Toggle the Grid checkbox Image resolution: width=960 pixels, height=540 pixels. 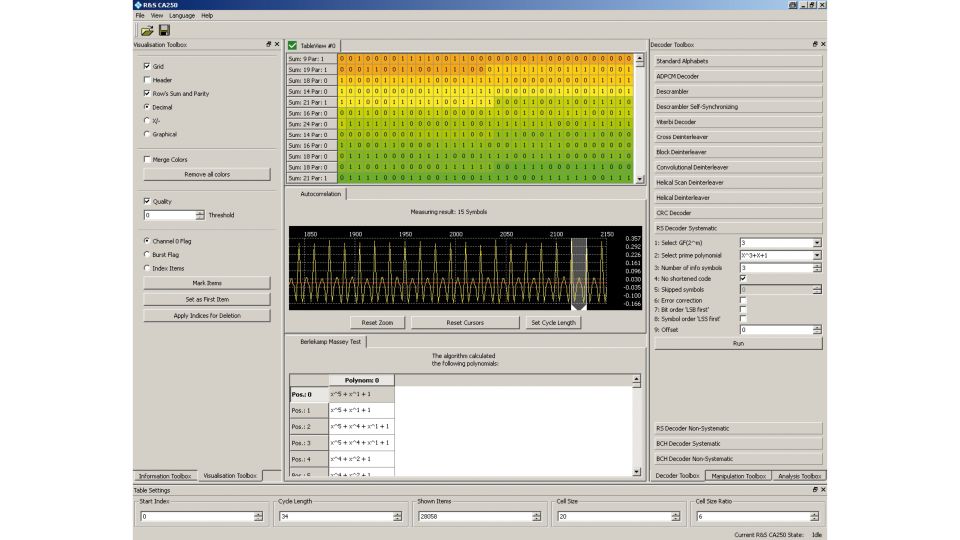147,66
